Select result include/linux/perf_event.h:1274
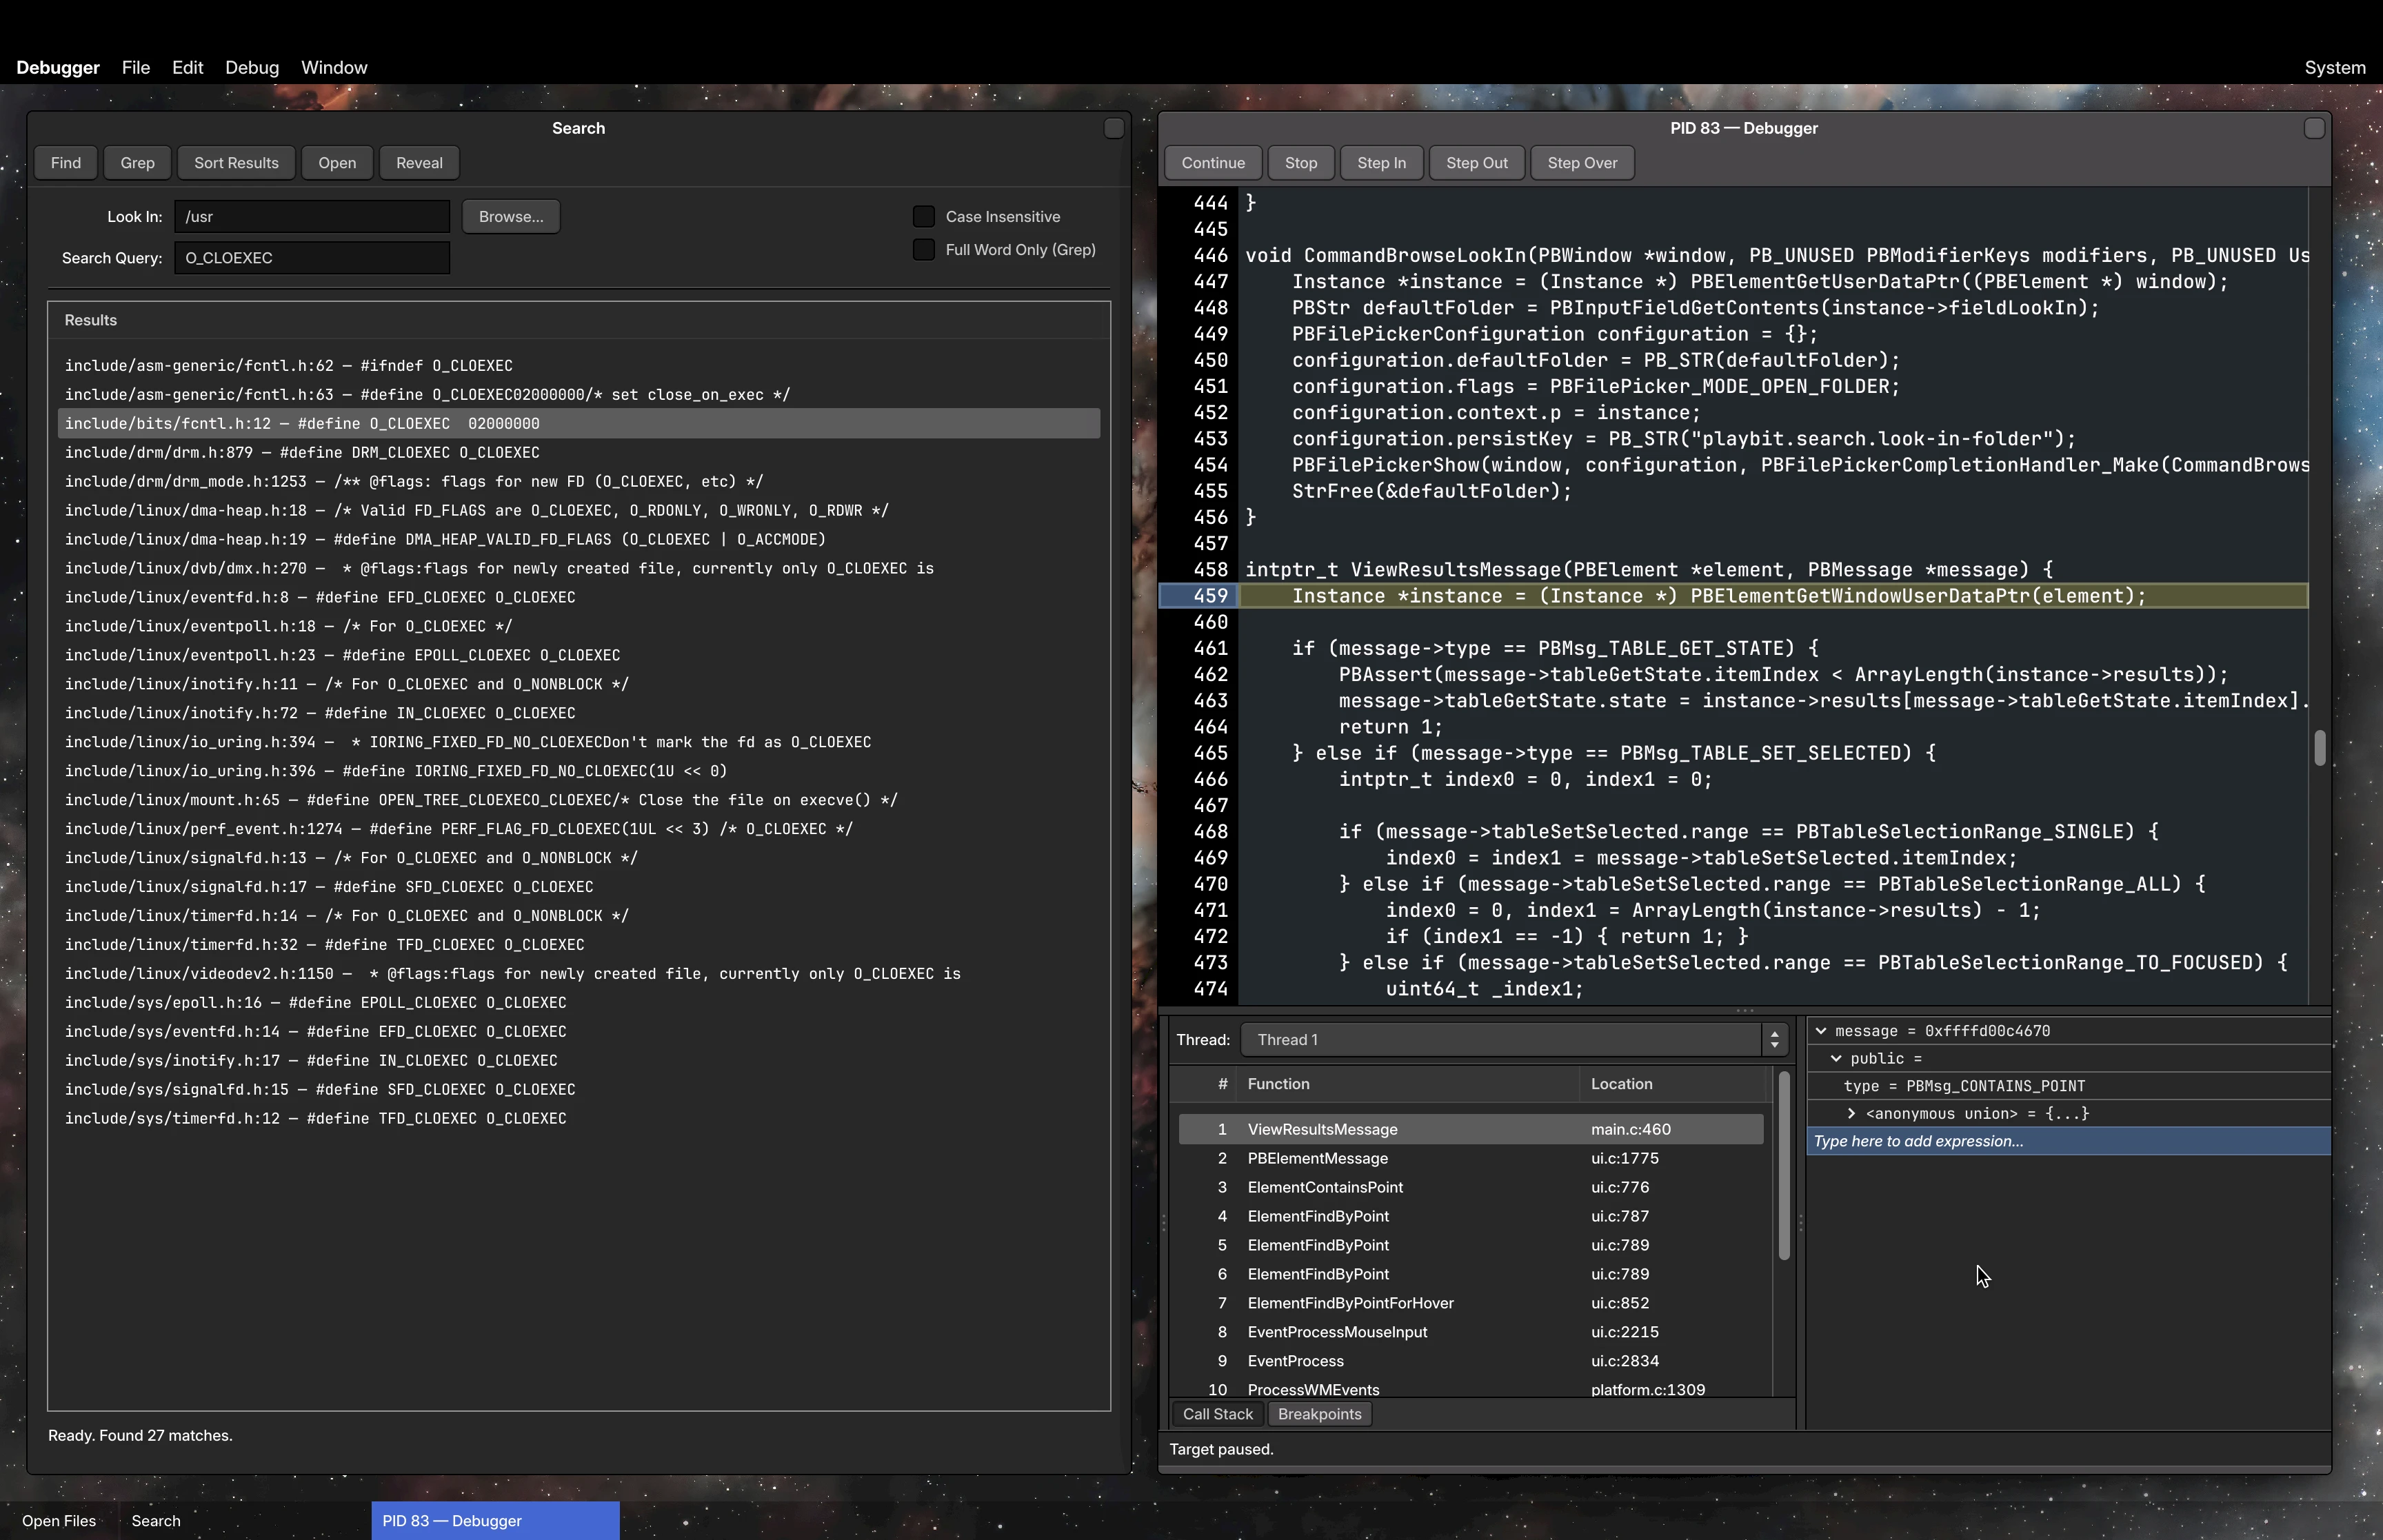Viewport: 2383px width, 1540px height. [579, 830]
